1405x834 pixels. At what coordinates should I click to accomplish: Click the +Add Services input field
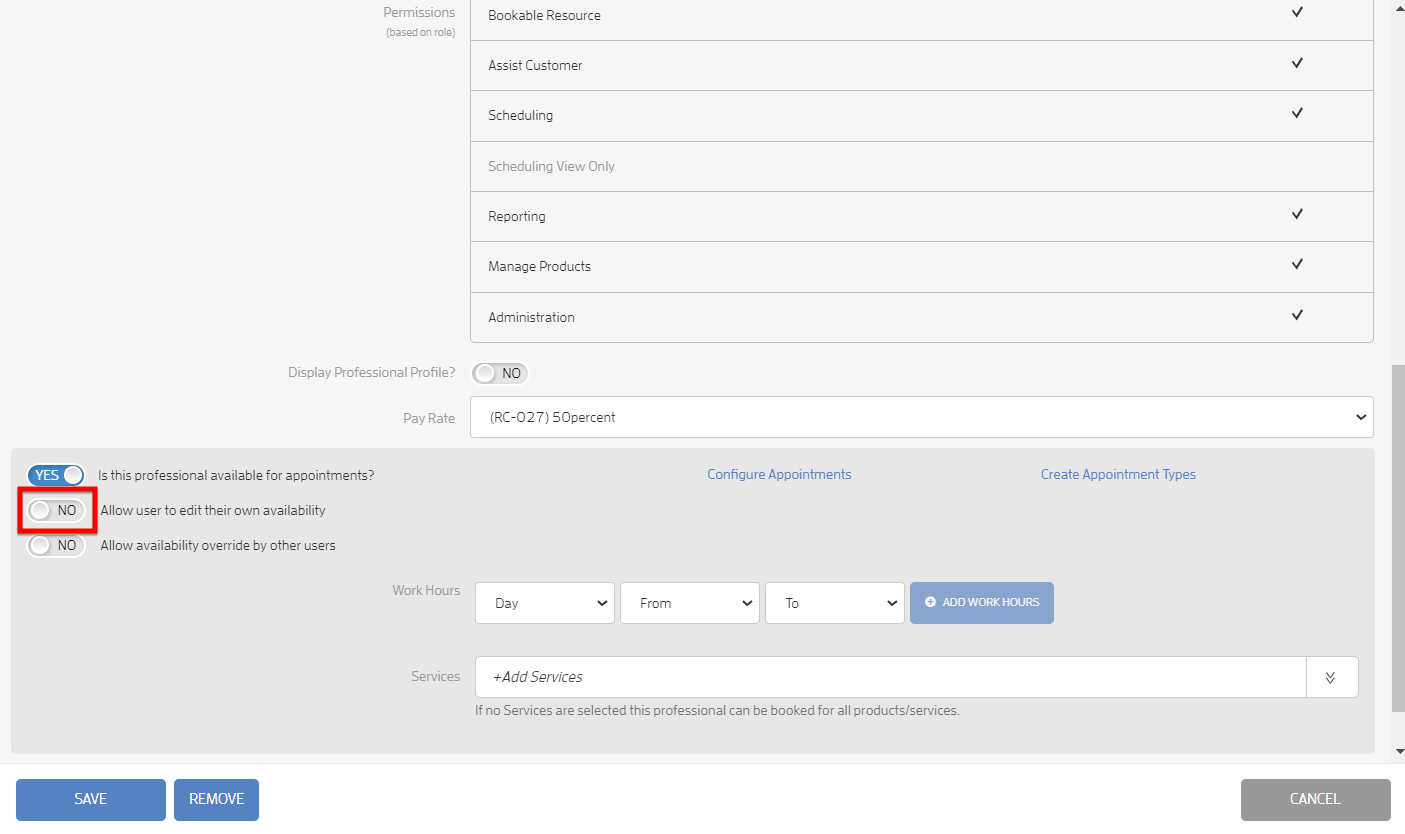pos(890,677)
